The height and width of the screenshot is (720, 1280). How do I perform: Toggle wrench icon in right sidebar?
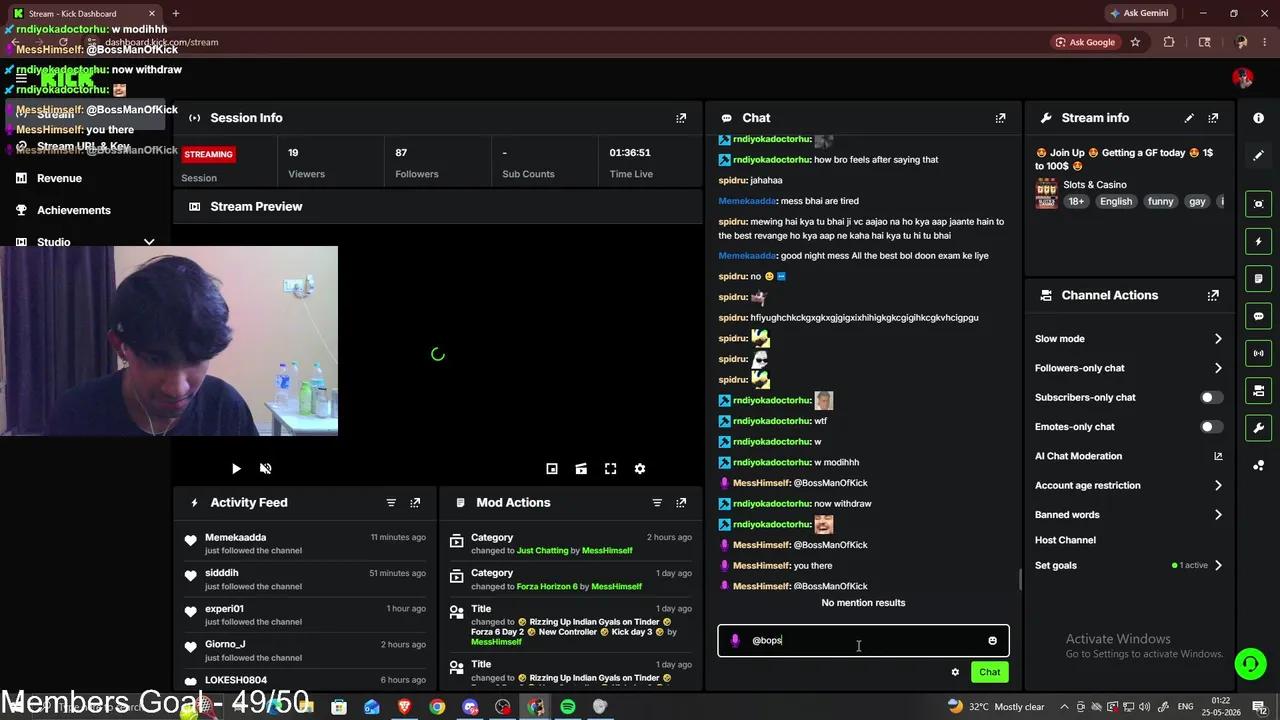pos(1258,428)
